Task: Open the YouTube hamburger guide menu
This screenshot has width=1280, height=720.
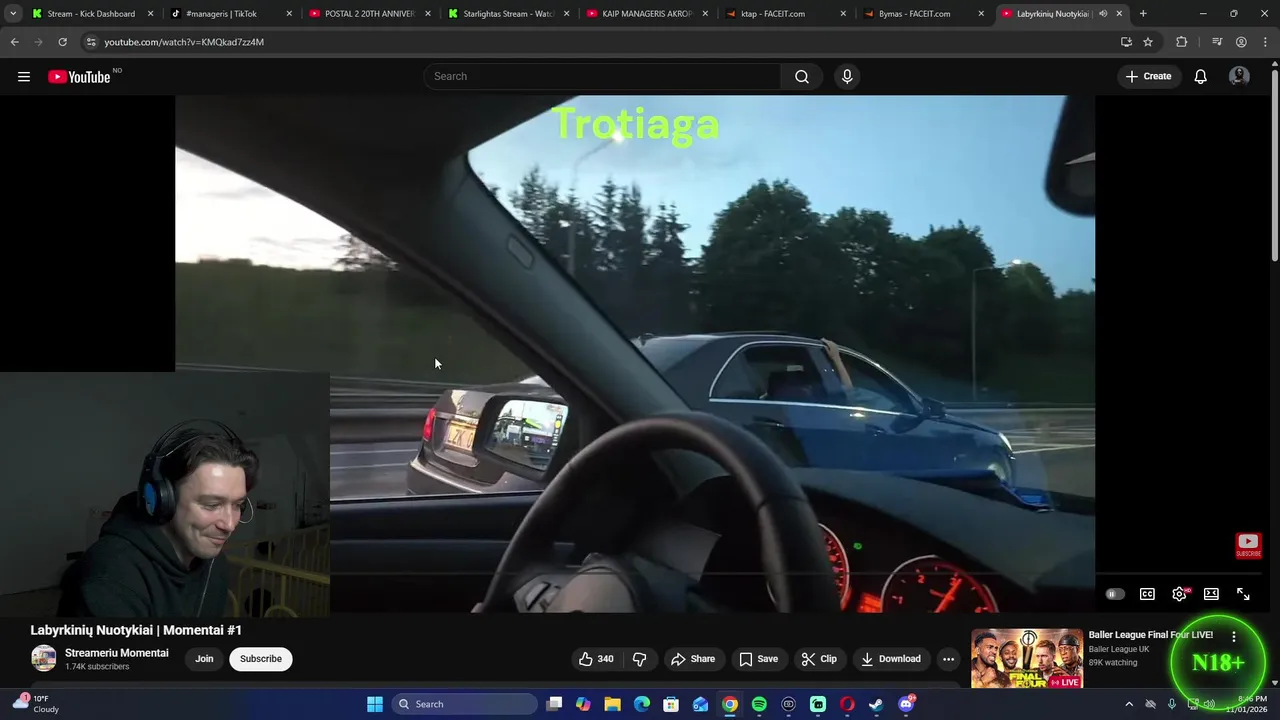Action: point(24,77)
